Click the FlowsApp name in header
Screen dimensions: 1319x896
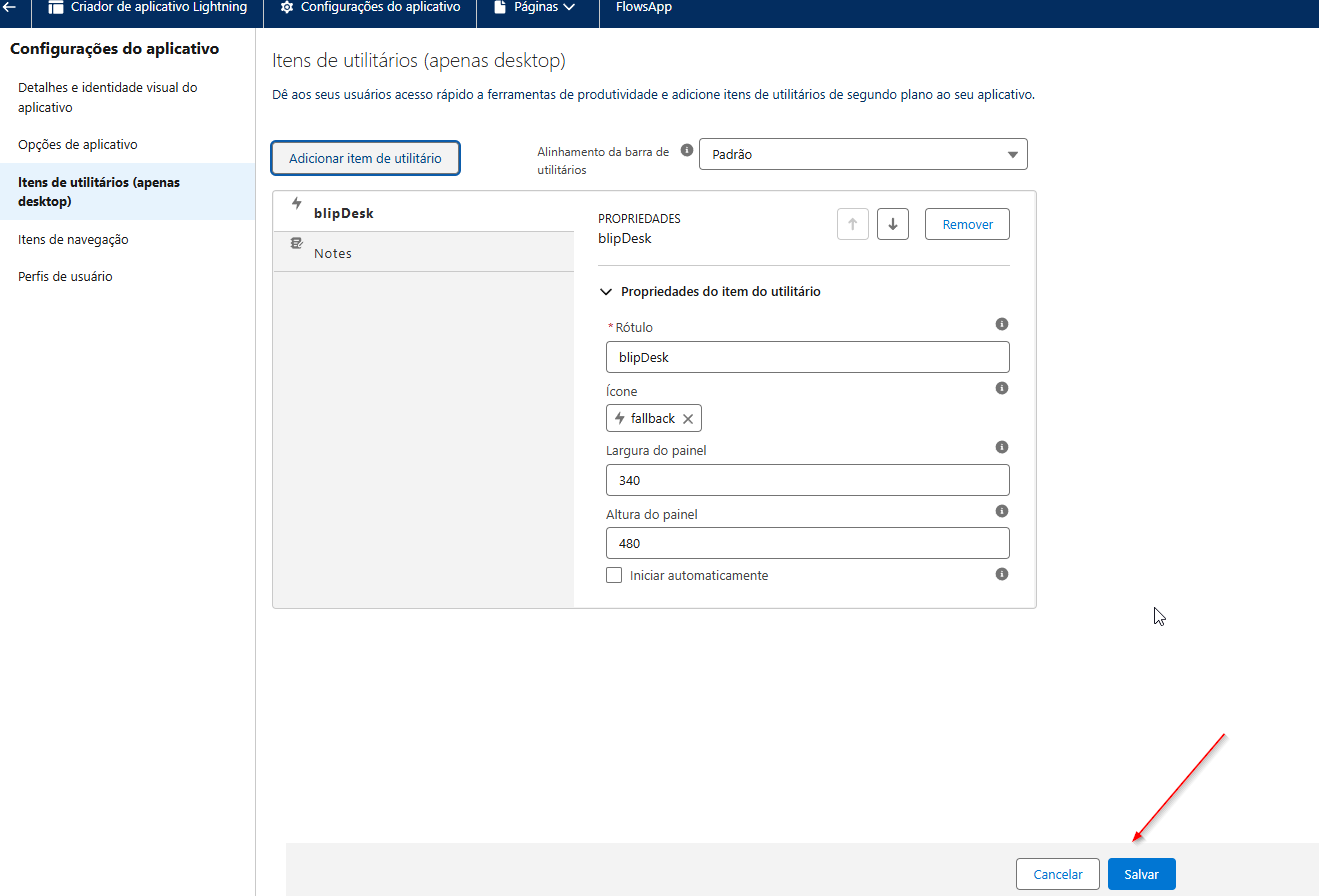[644, 7]
